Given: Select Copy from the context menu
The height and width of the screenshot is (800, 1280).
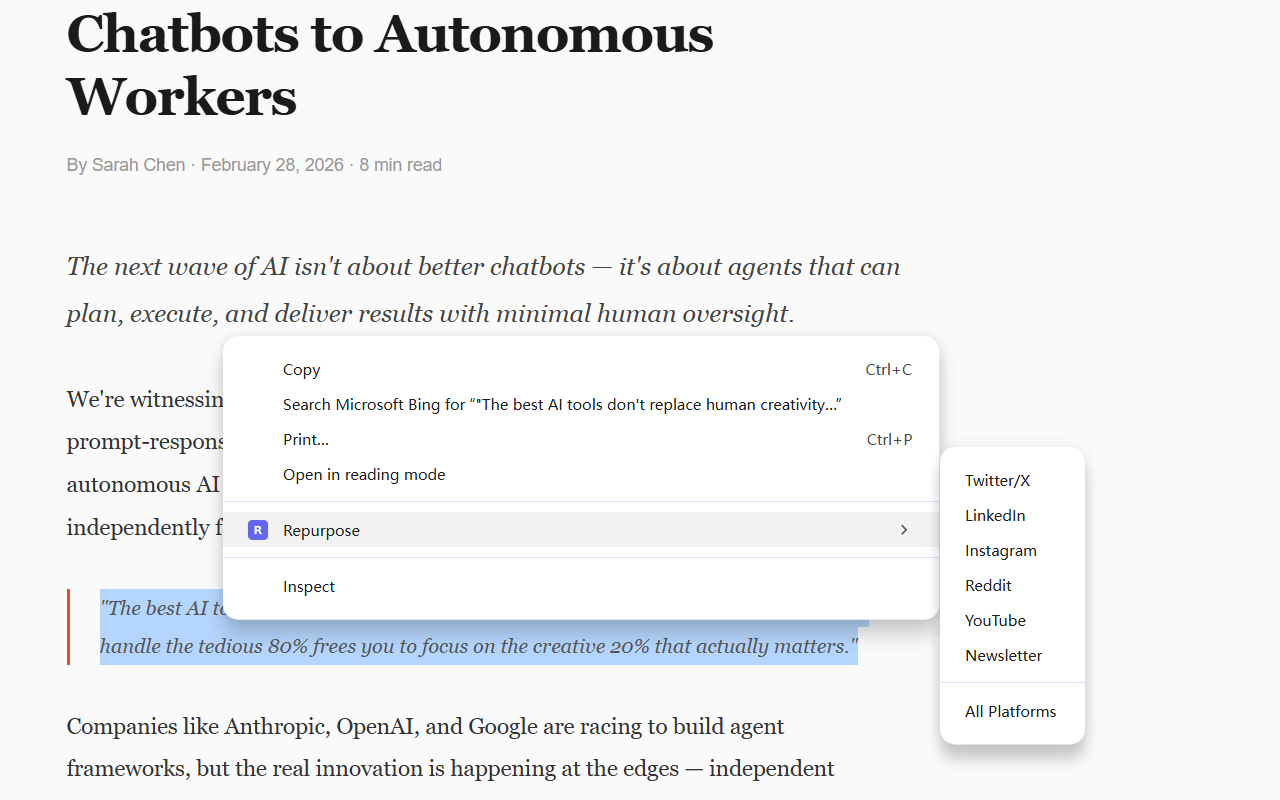Looking at the screenshot, I should click(301, 369).
